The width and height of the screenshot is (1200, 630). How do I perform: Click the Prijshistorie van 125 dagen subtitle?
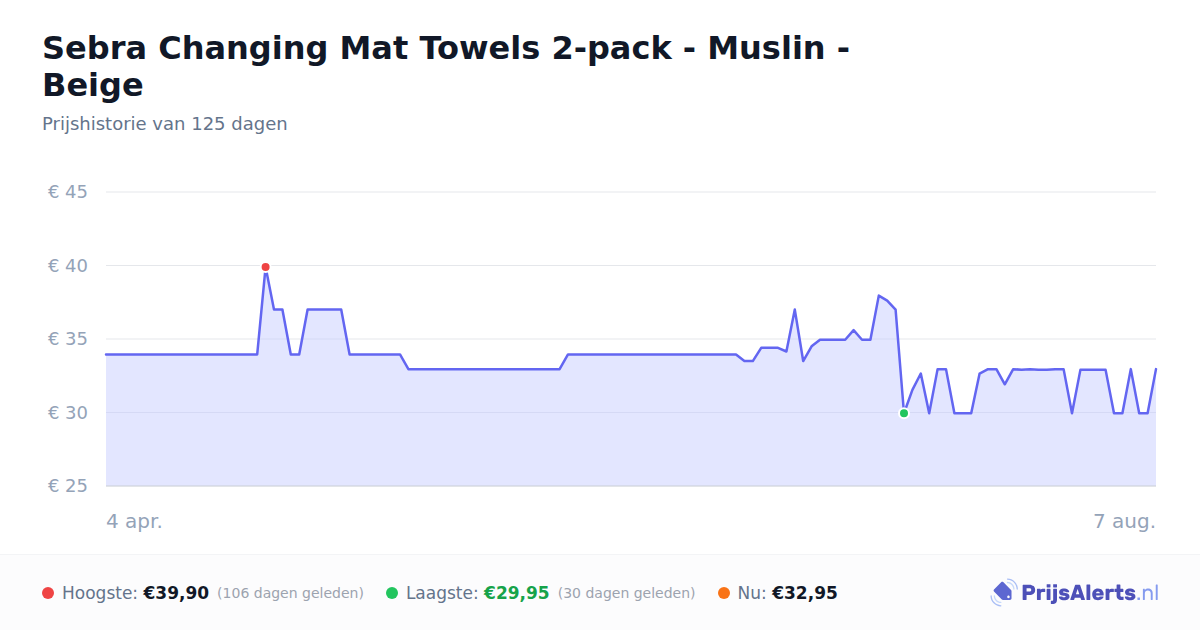165,124
